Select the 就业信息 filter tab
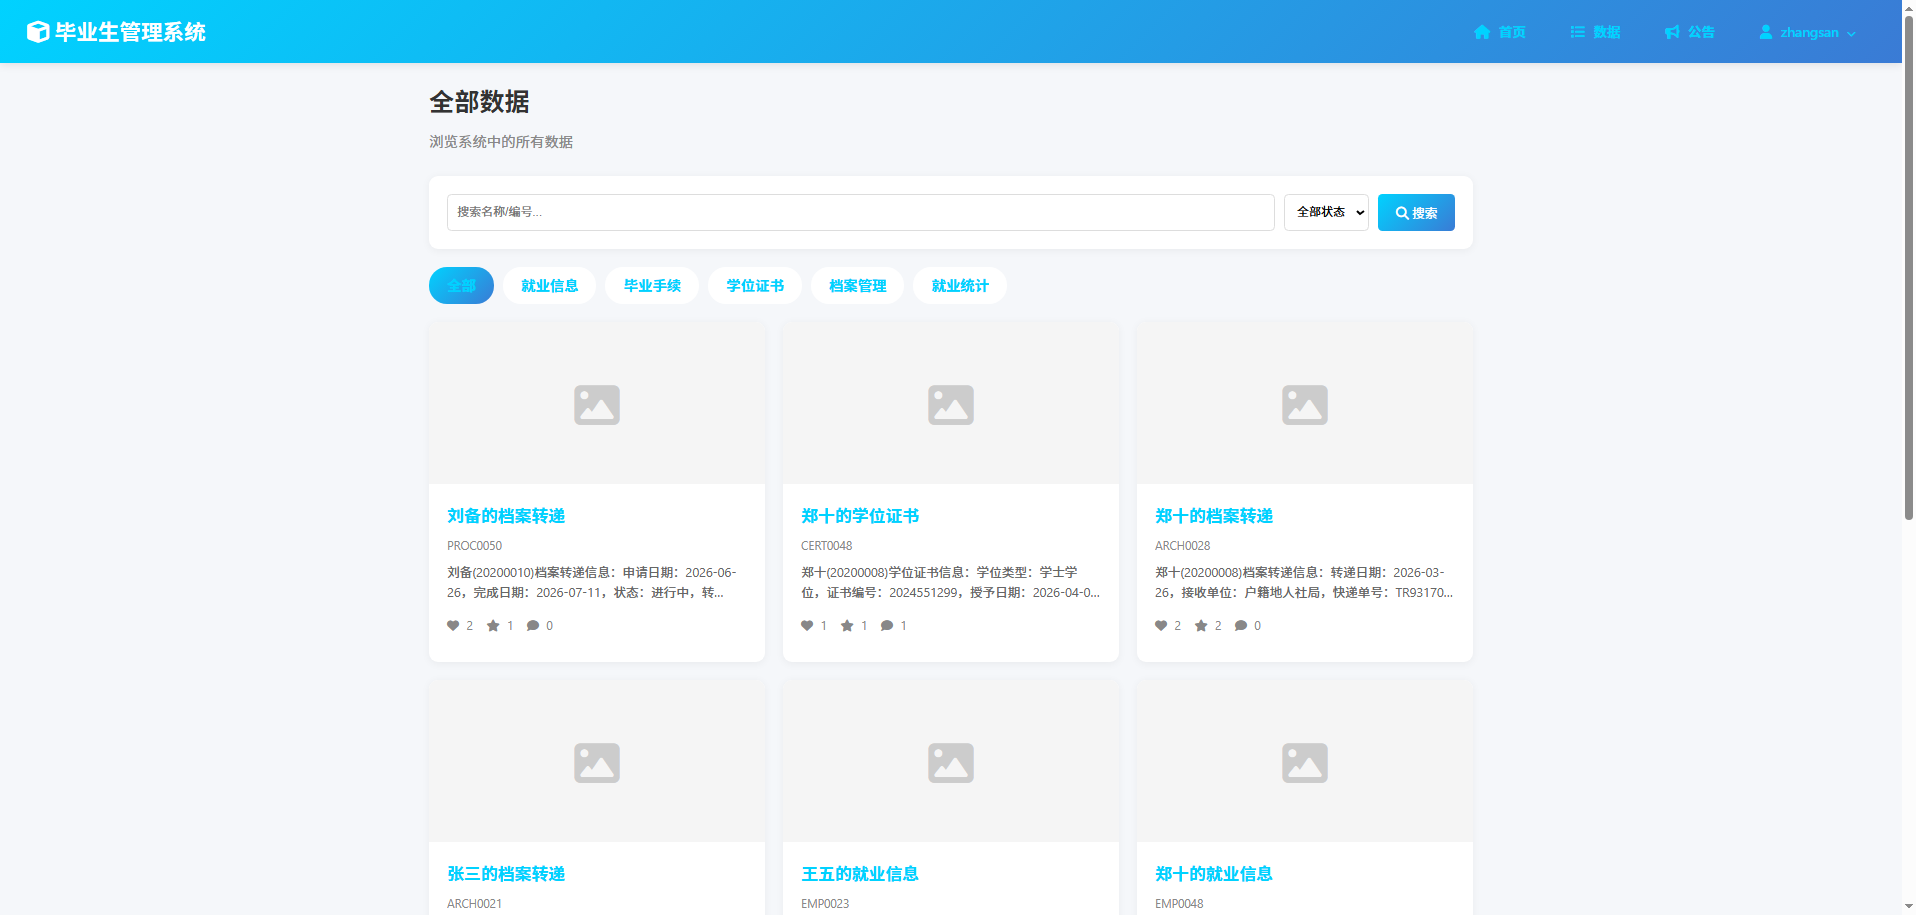1916x915 pixels. pos(549,286)
